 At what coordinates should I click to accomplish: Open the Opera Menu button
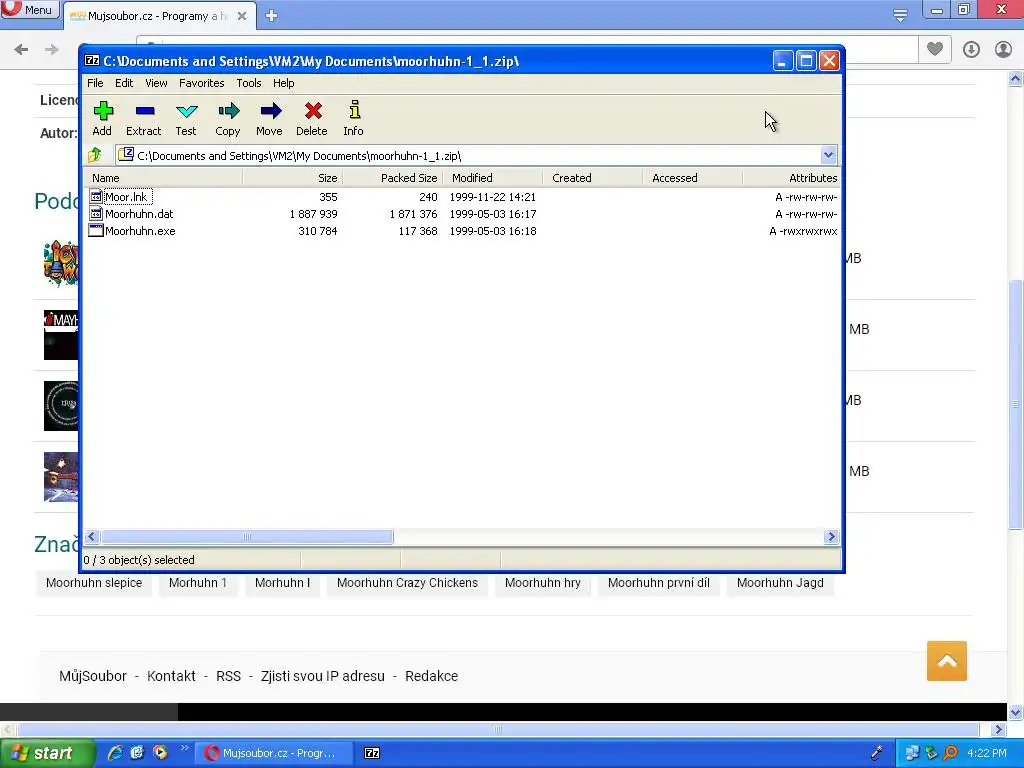[29, 9]
